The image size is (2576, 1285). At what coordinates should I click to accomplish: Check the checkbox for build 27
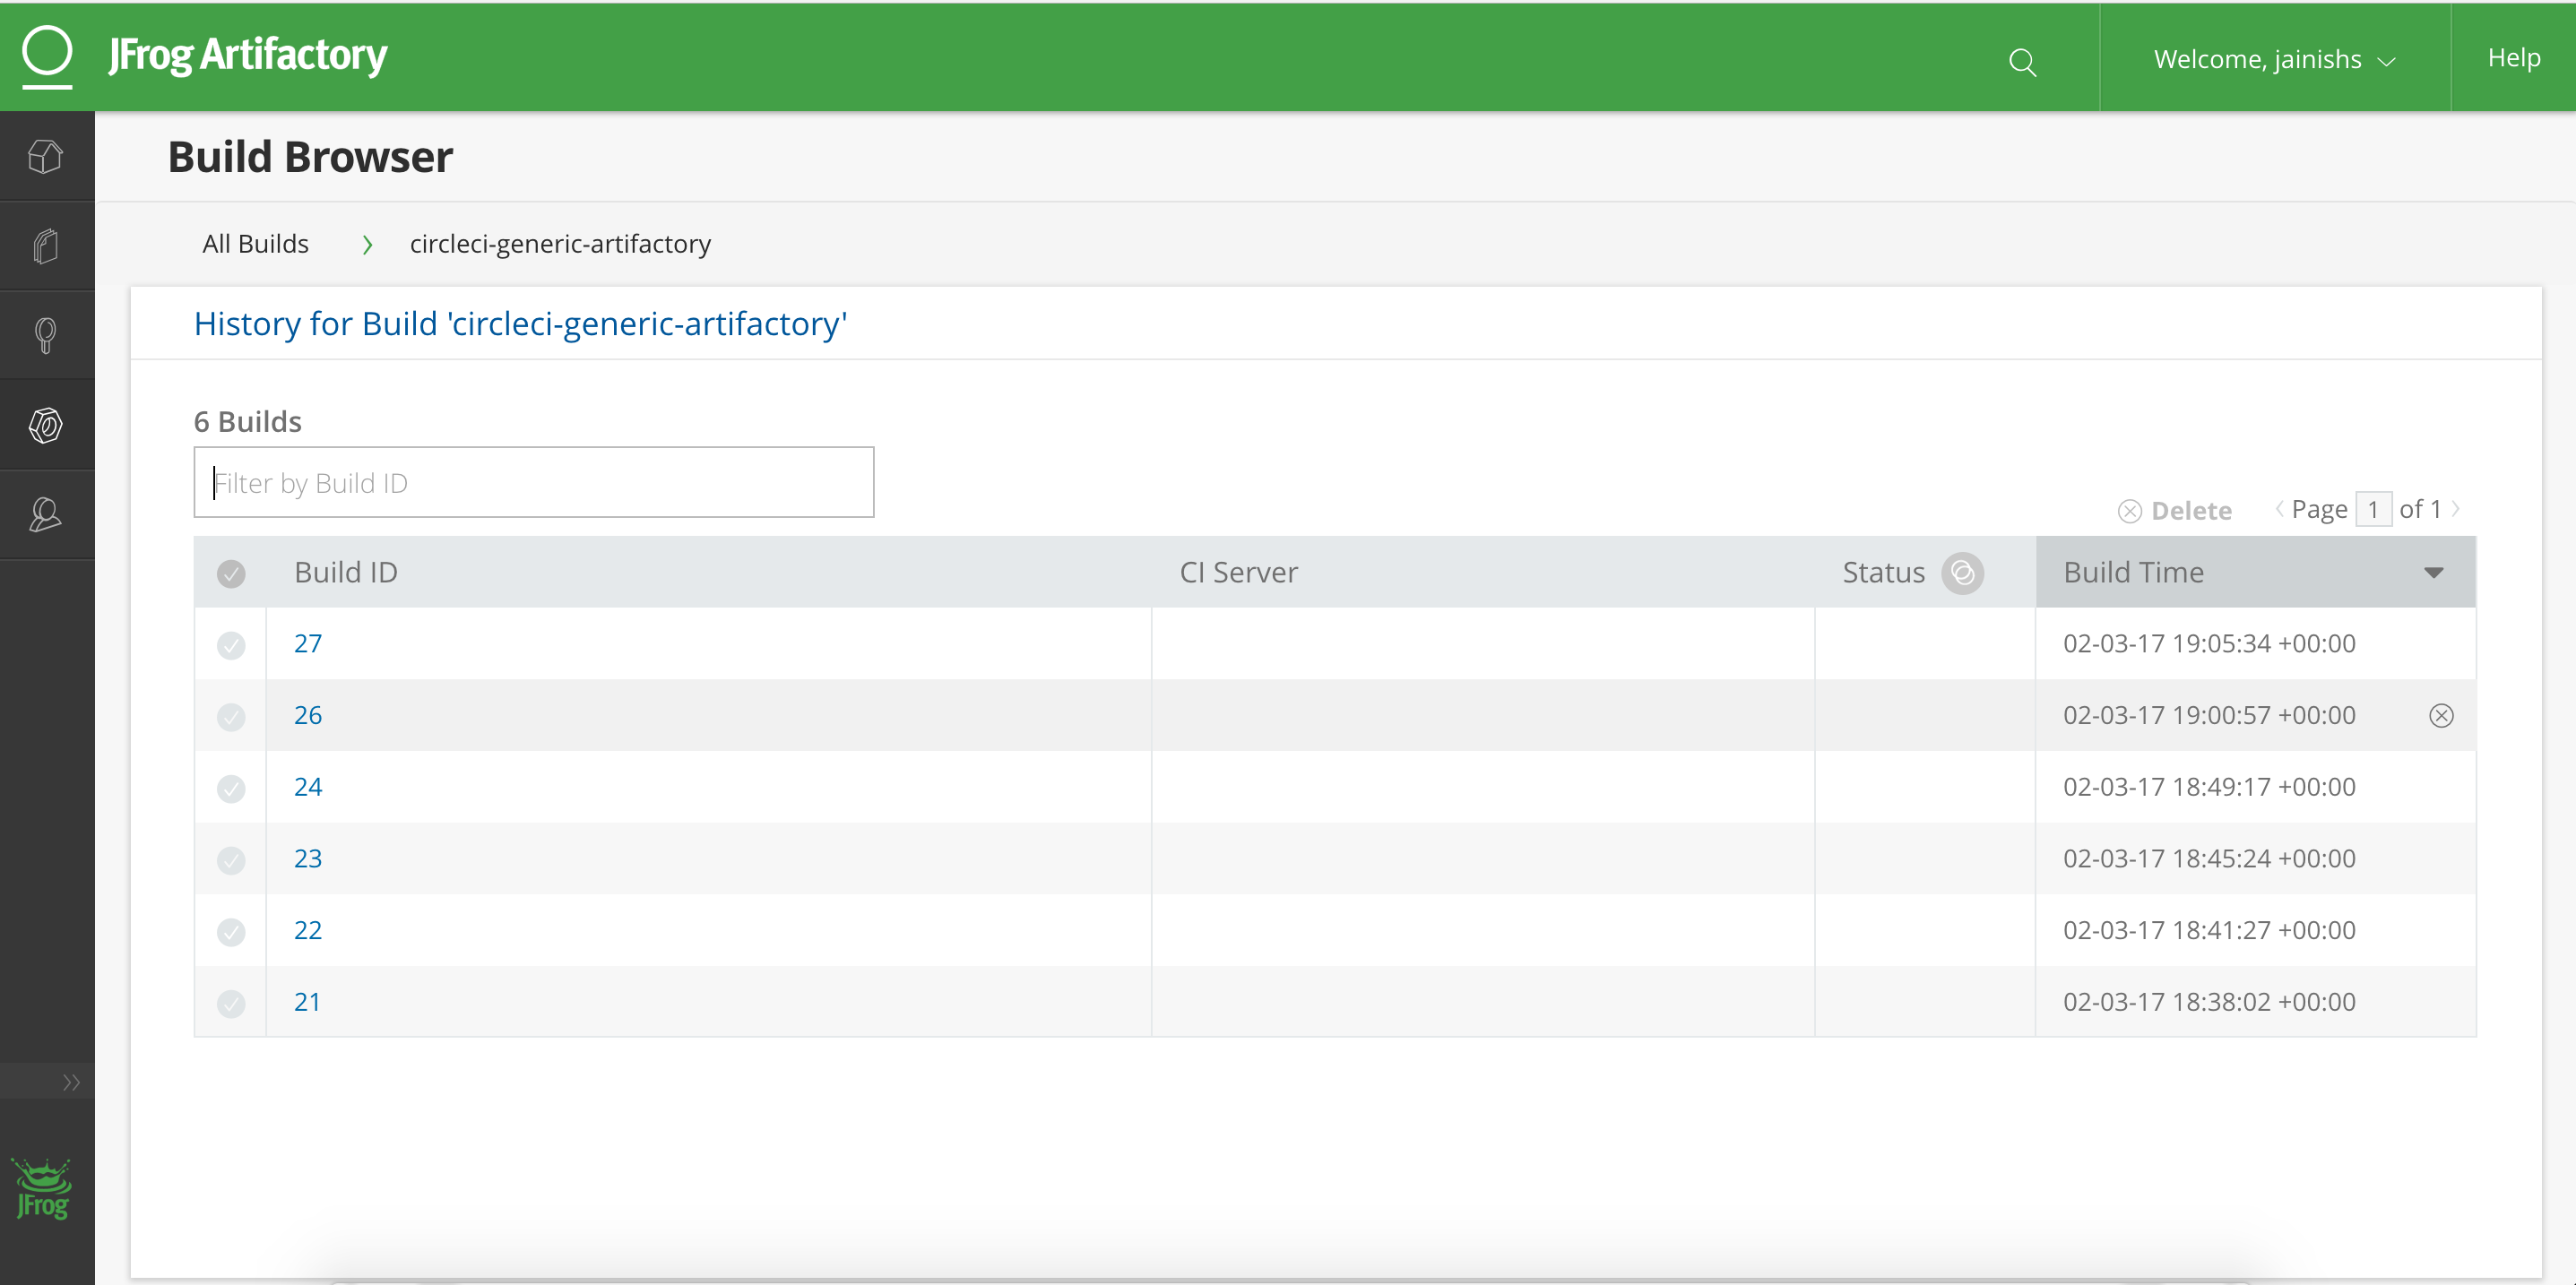(x=231, y=645)
